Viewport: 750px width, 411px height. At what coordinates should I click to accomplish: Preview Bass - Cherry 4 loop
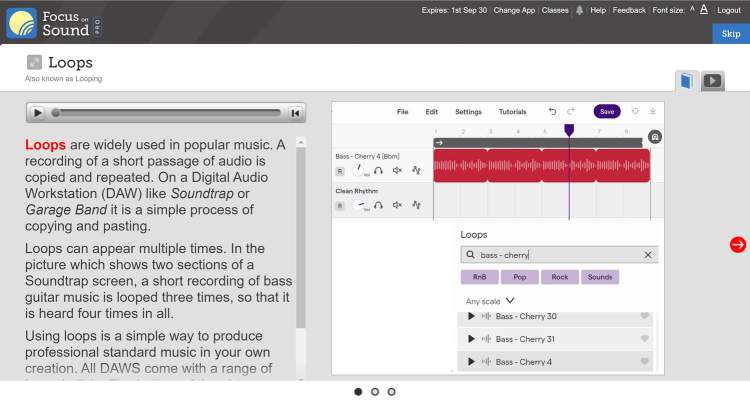pyautogui.click(x=471, y=362)
